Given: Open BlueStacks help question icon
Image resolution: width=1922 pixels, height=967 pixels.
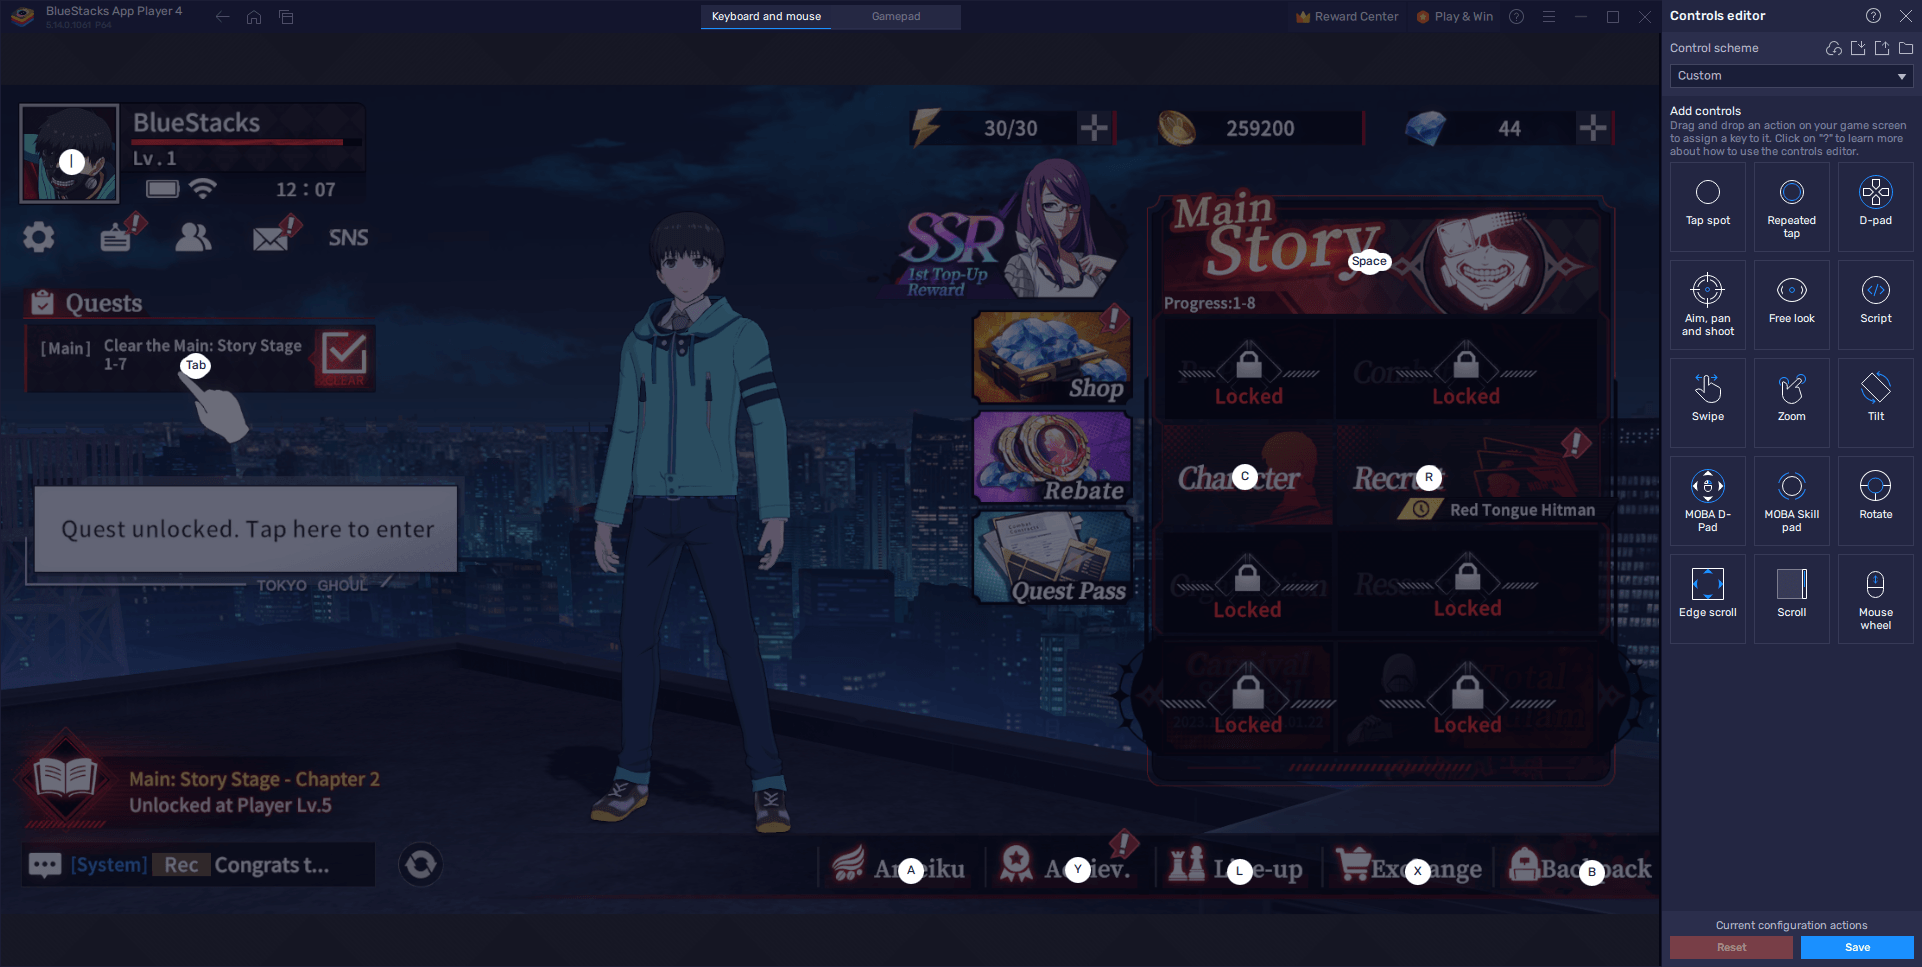Looking at the screenshot, I should 1516,17.
